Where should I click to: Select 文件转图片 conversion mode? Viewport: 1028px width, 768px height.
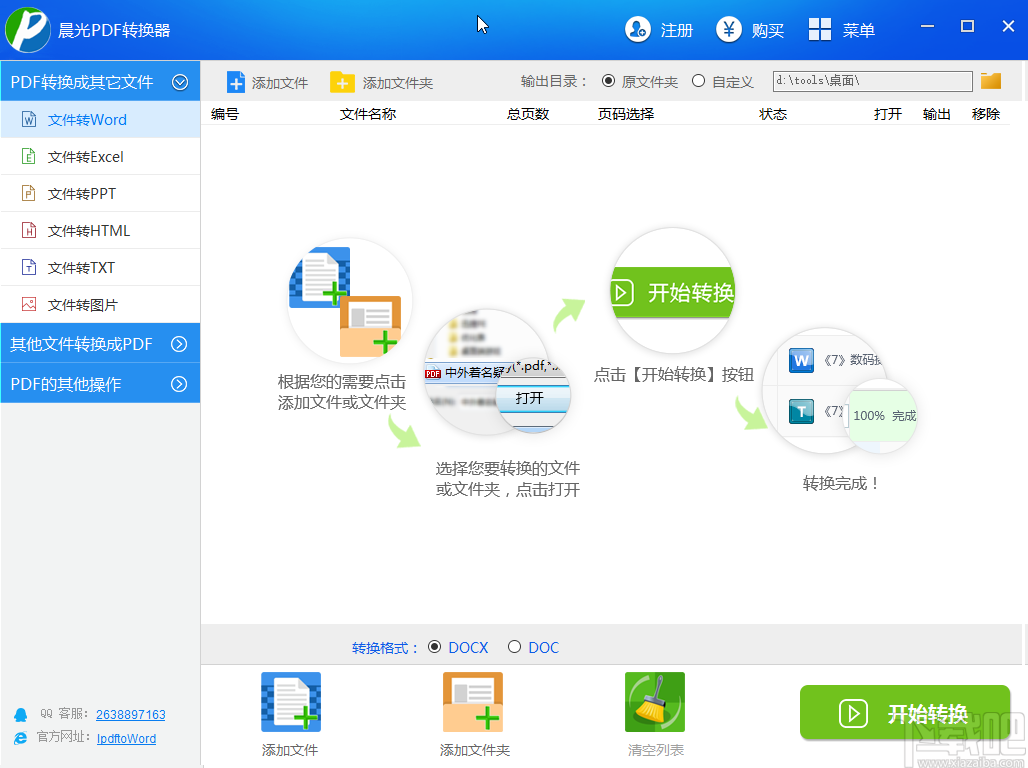85,304
